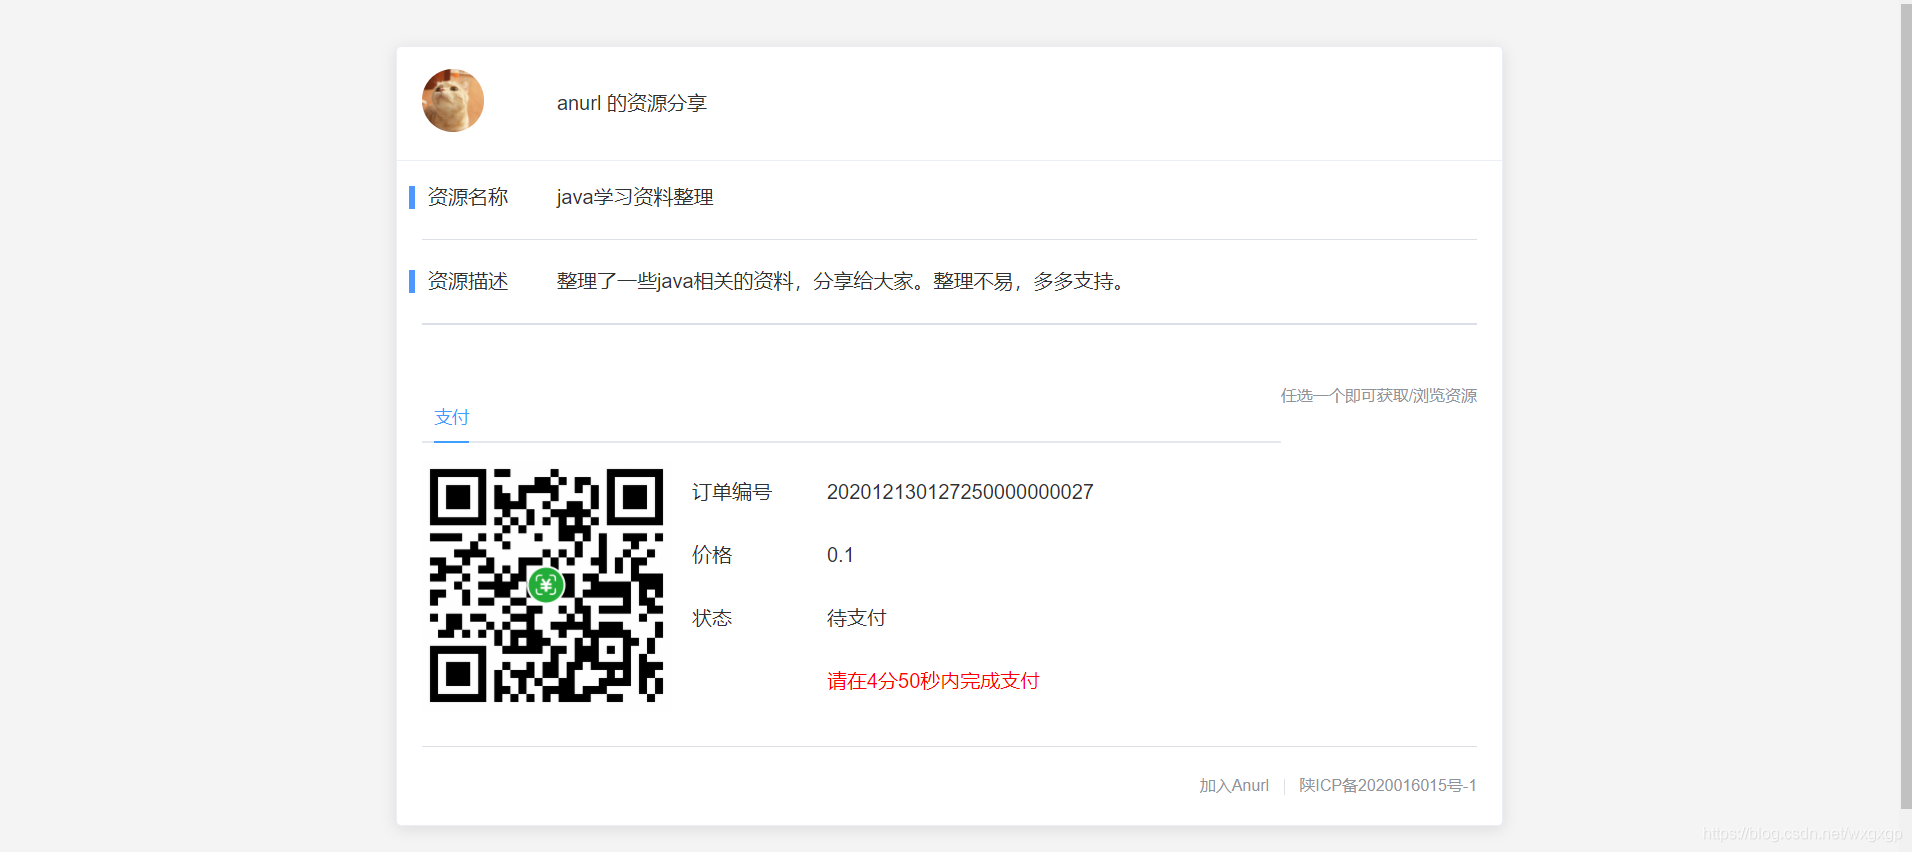Viewport: 1912px width, 852px height.
Task: Click the 订单编号 label
Action: click(732, 492)
